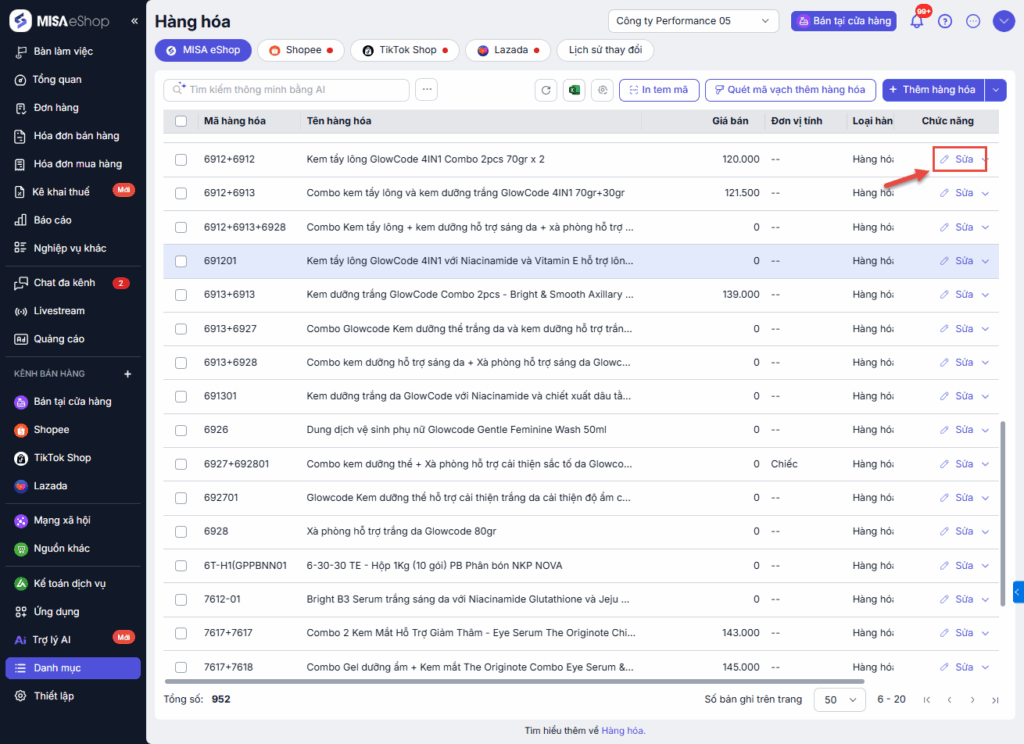Check the row 6912+6913 checkbox

click(x=181, y=193)
